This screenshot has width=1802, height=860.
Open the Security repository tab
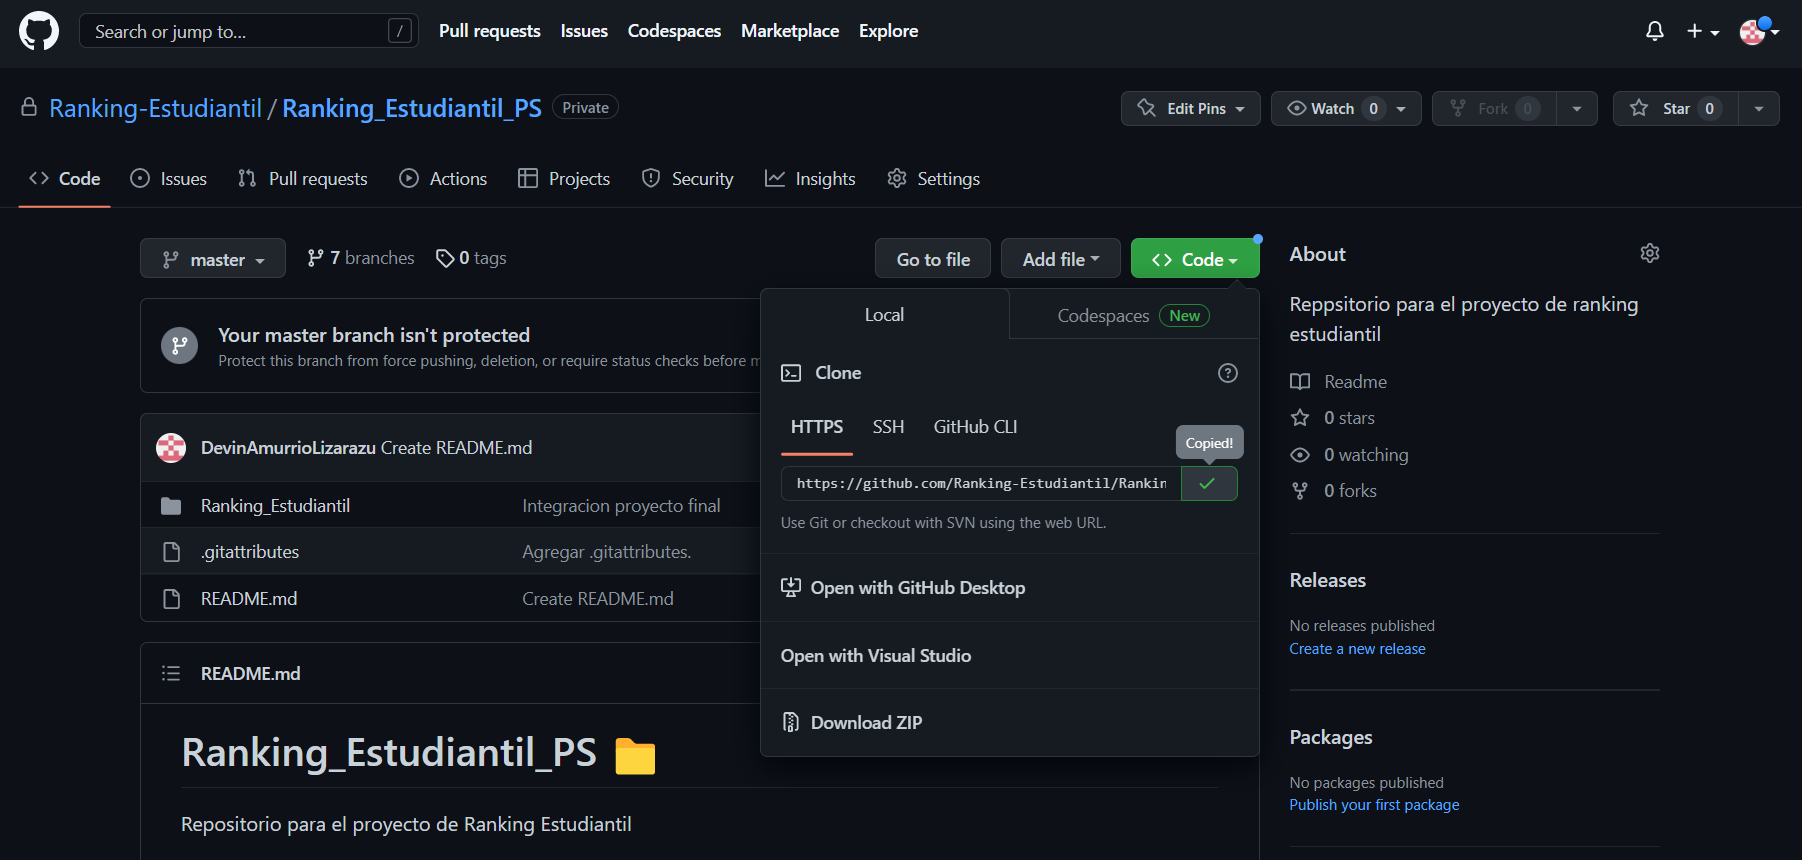pyautogui.click(x=687, y=179)
